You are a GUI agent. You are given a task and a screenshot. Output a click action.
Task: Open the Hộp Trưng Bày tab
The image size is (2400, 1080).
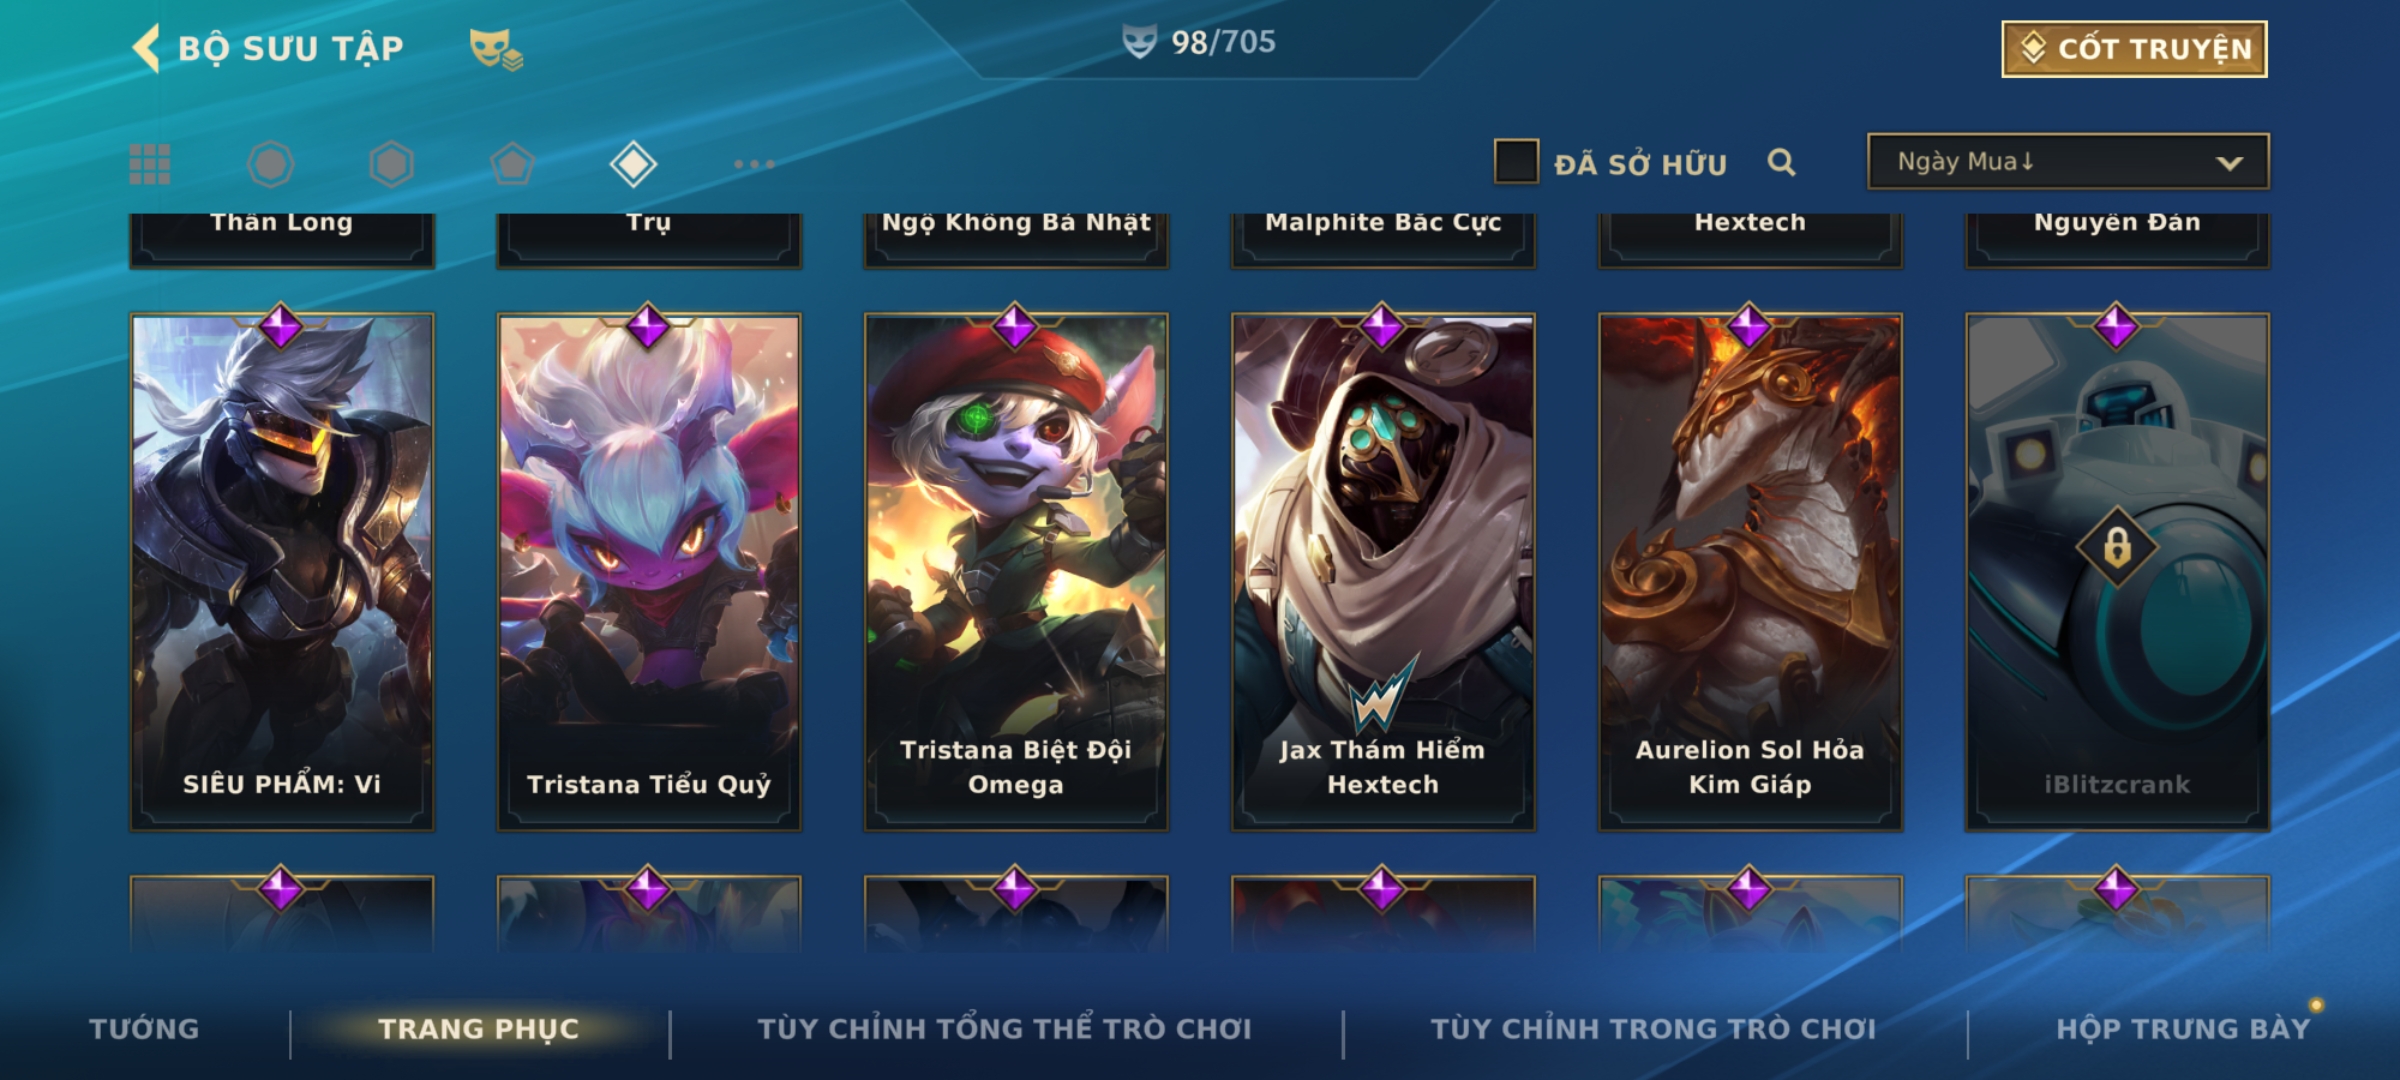[2184, 1029]
